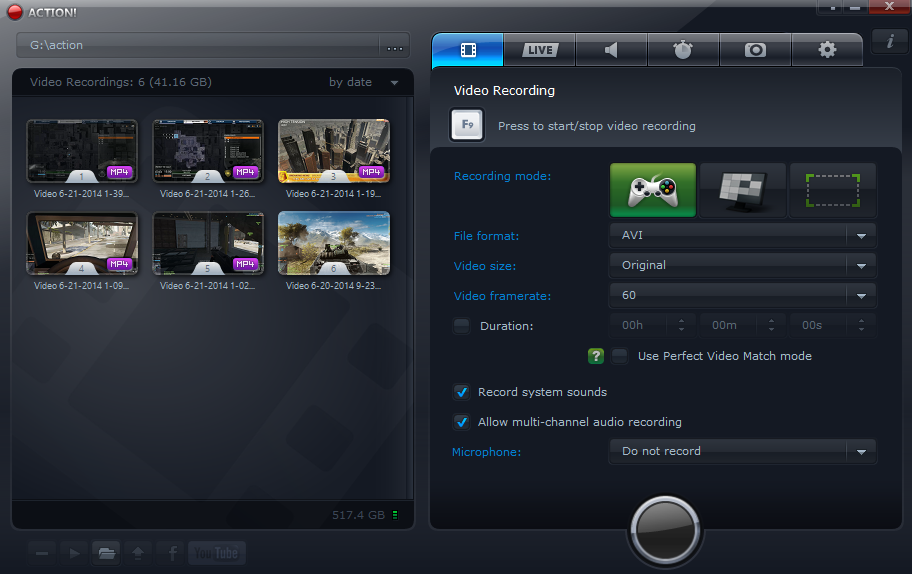Select thumbnail Video 6-21-2014 1-02
912x574 pixels.
click(x=208, y=243)
